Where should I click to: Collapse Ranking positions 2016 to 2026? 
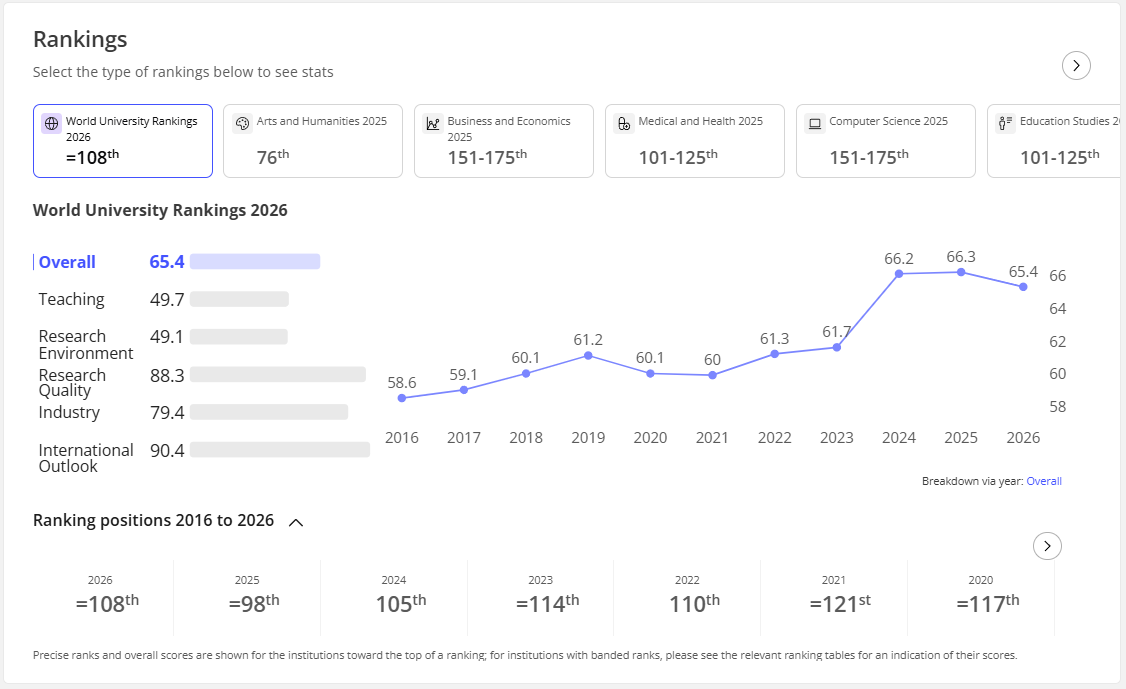click(x=296, y=522)
